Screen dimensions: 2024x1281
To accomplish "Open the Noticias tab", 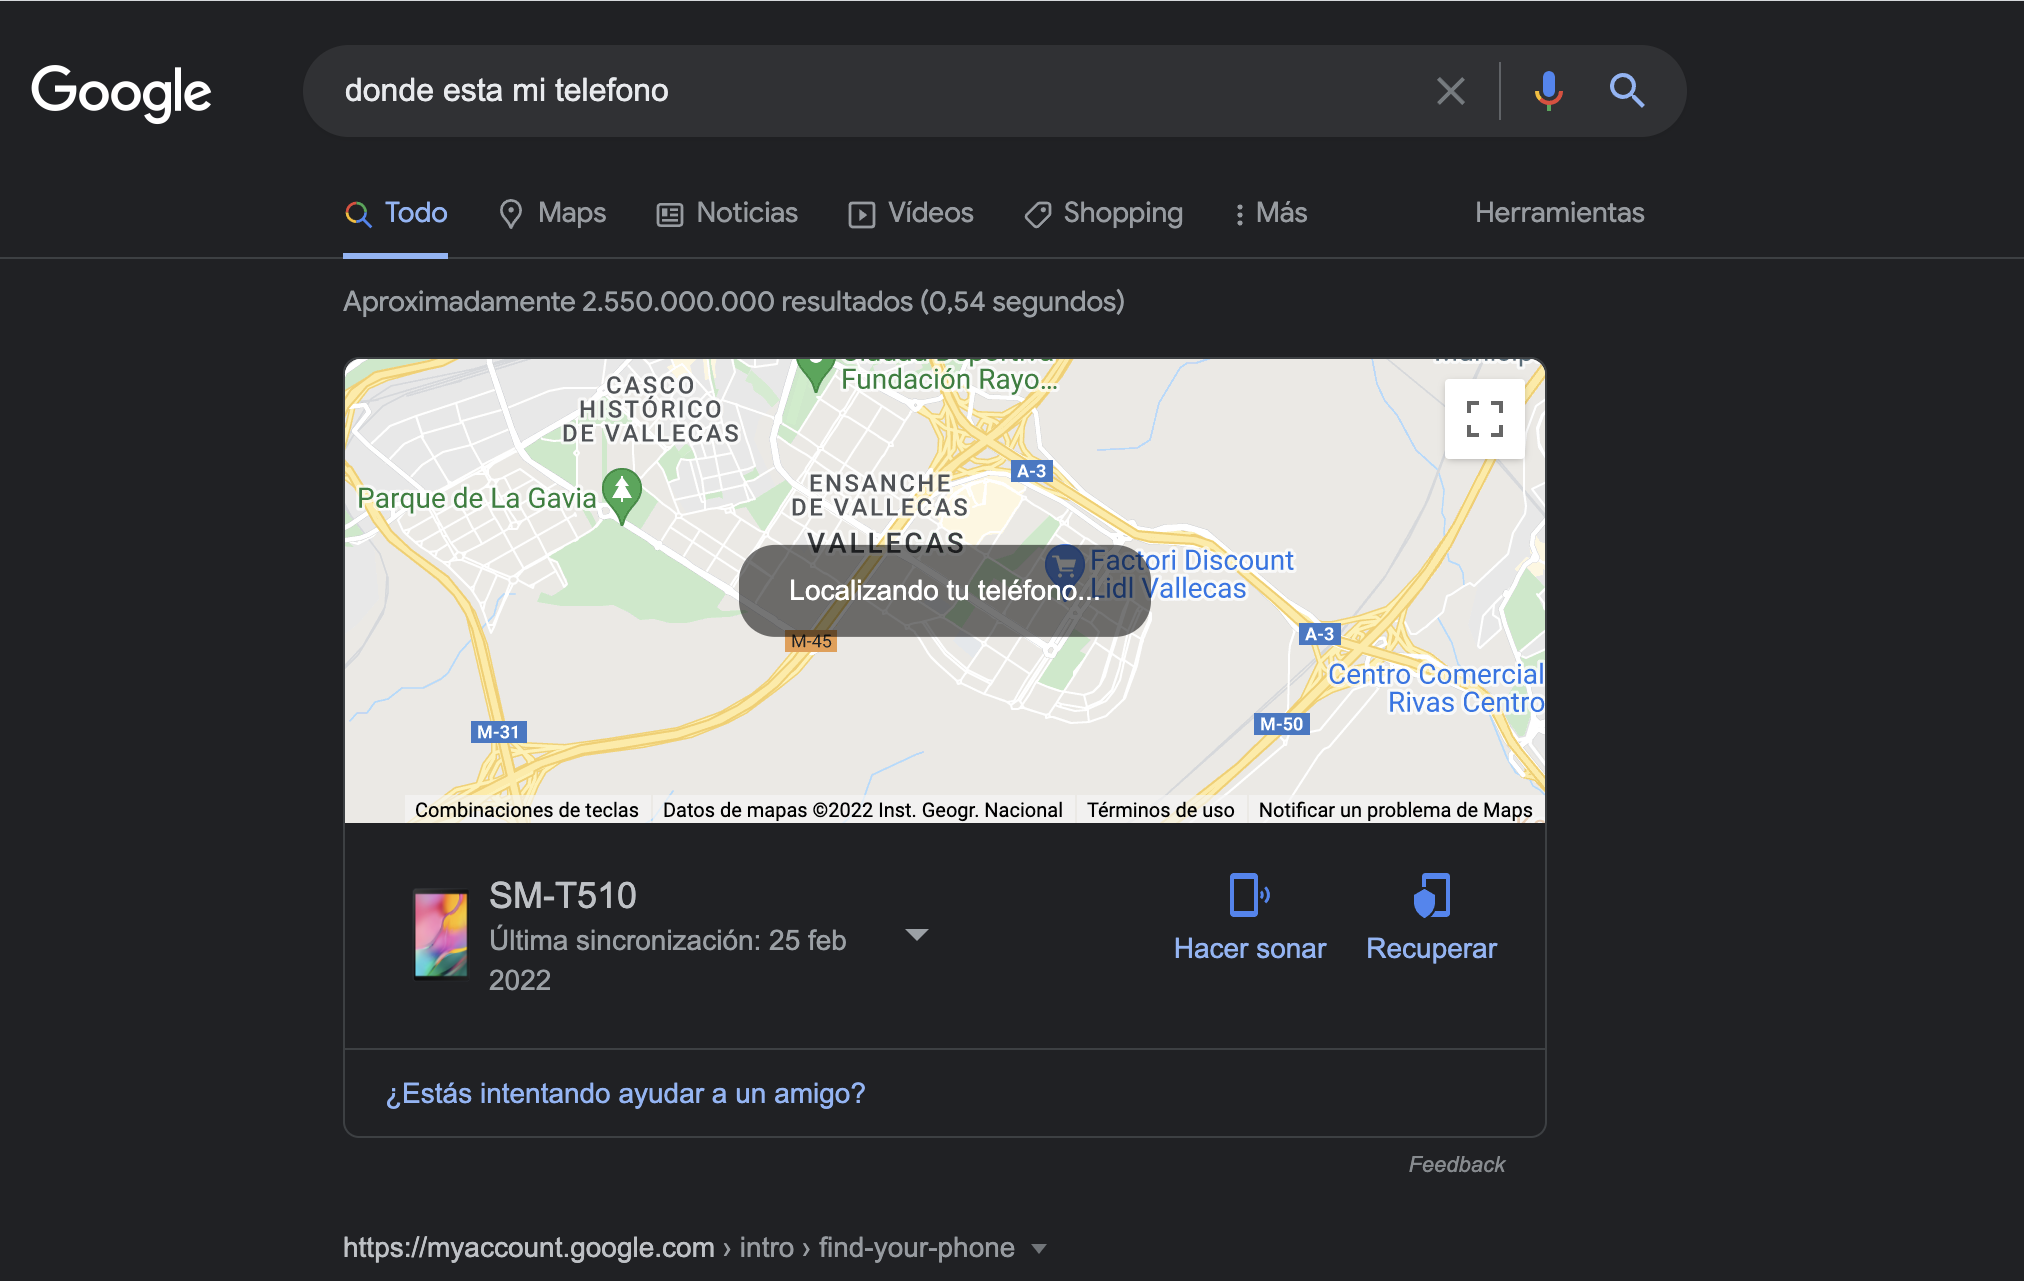I will pyautogui.click(x=727, y=213).
